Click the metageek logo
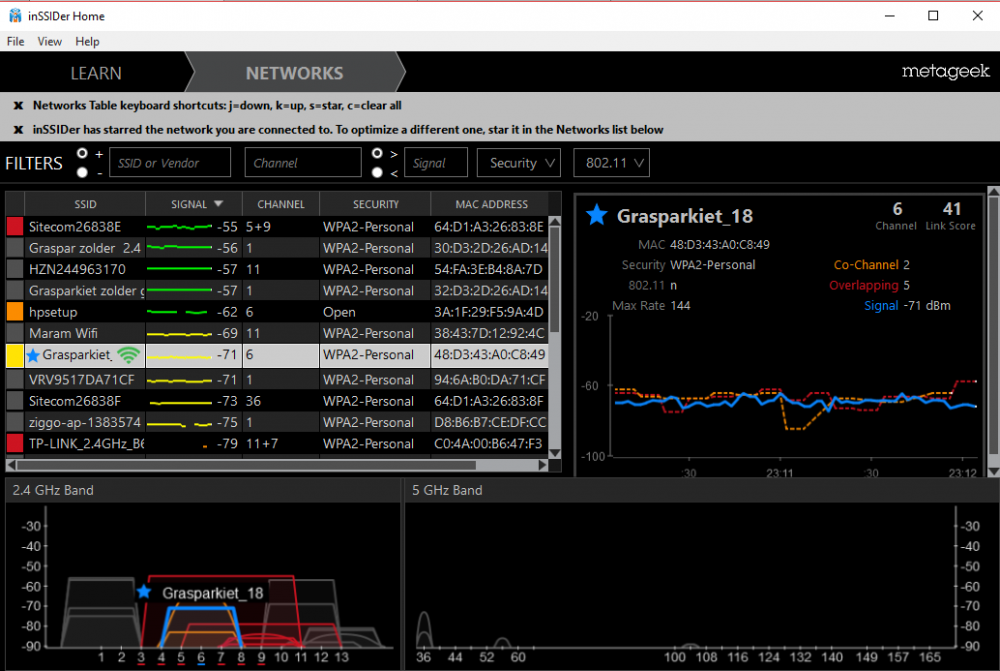The image size is (1000, 671). coord(945,72)
